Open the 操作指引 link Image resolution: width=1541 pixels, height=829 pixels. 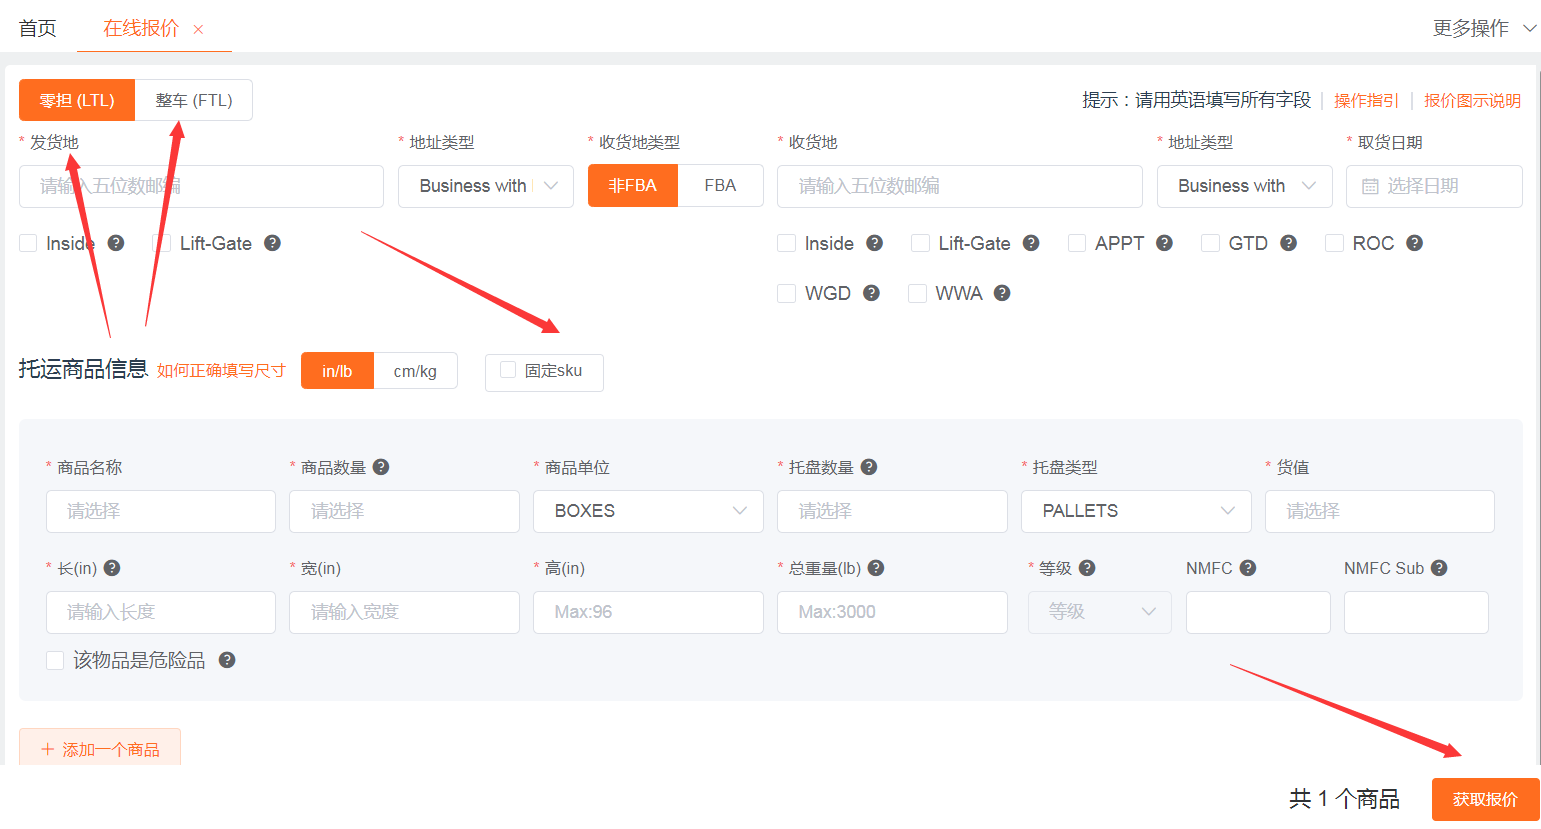[x=1366, y=100]
